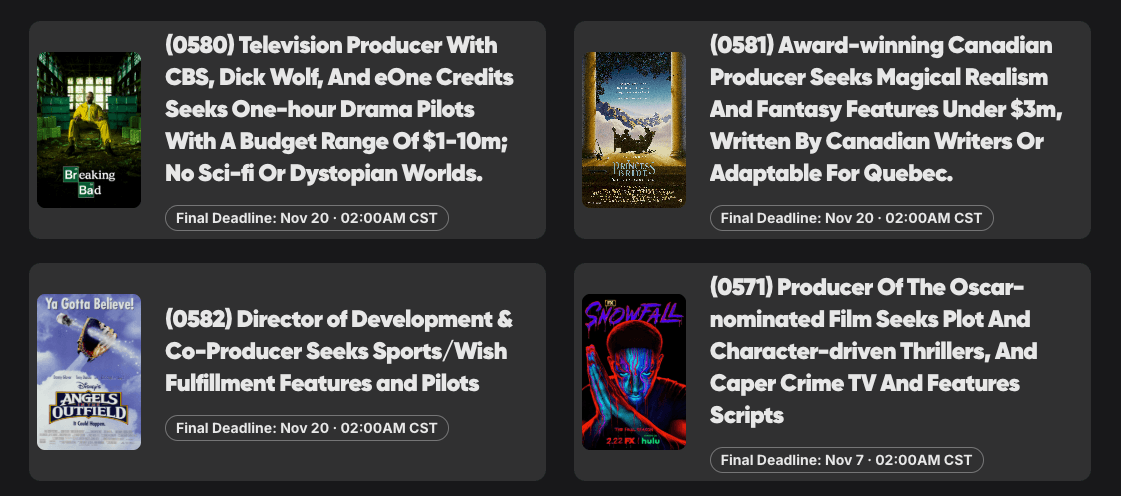Open the Snowfall poster thumbnail
The width and height of the screenshot is (1121, 496).
tap(634, 372)
